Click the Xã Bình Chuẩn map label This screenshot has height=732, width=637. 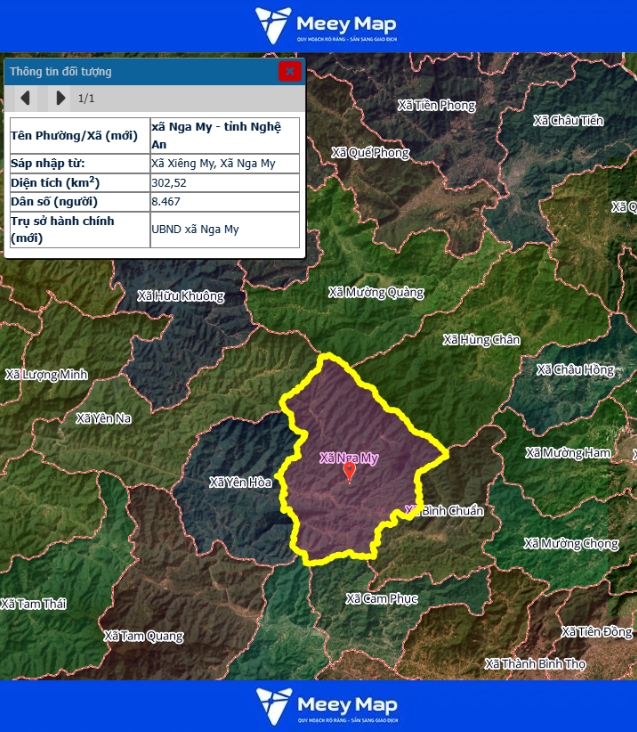tap(447, 511)
